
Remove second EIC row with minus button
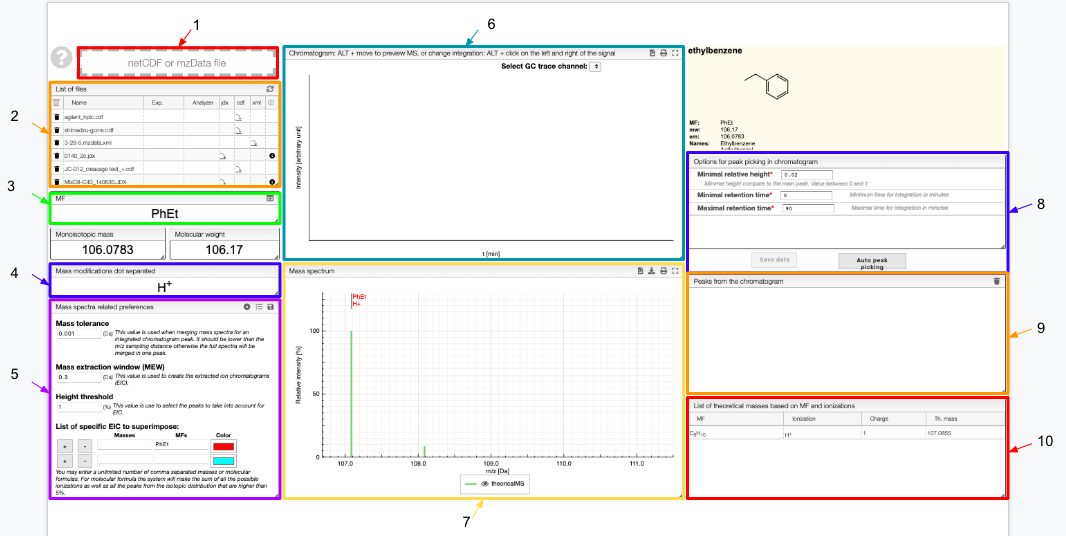click(x=84, y=460)
